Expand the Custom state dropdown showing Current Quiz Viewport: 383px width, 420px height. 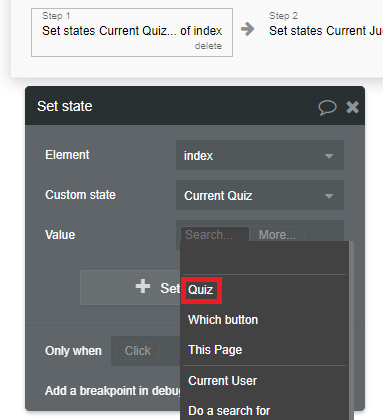(260, 195)
